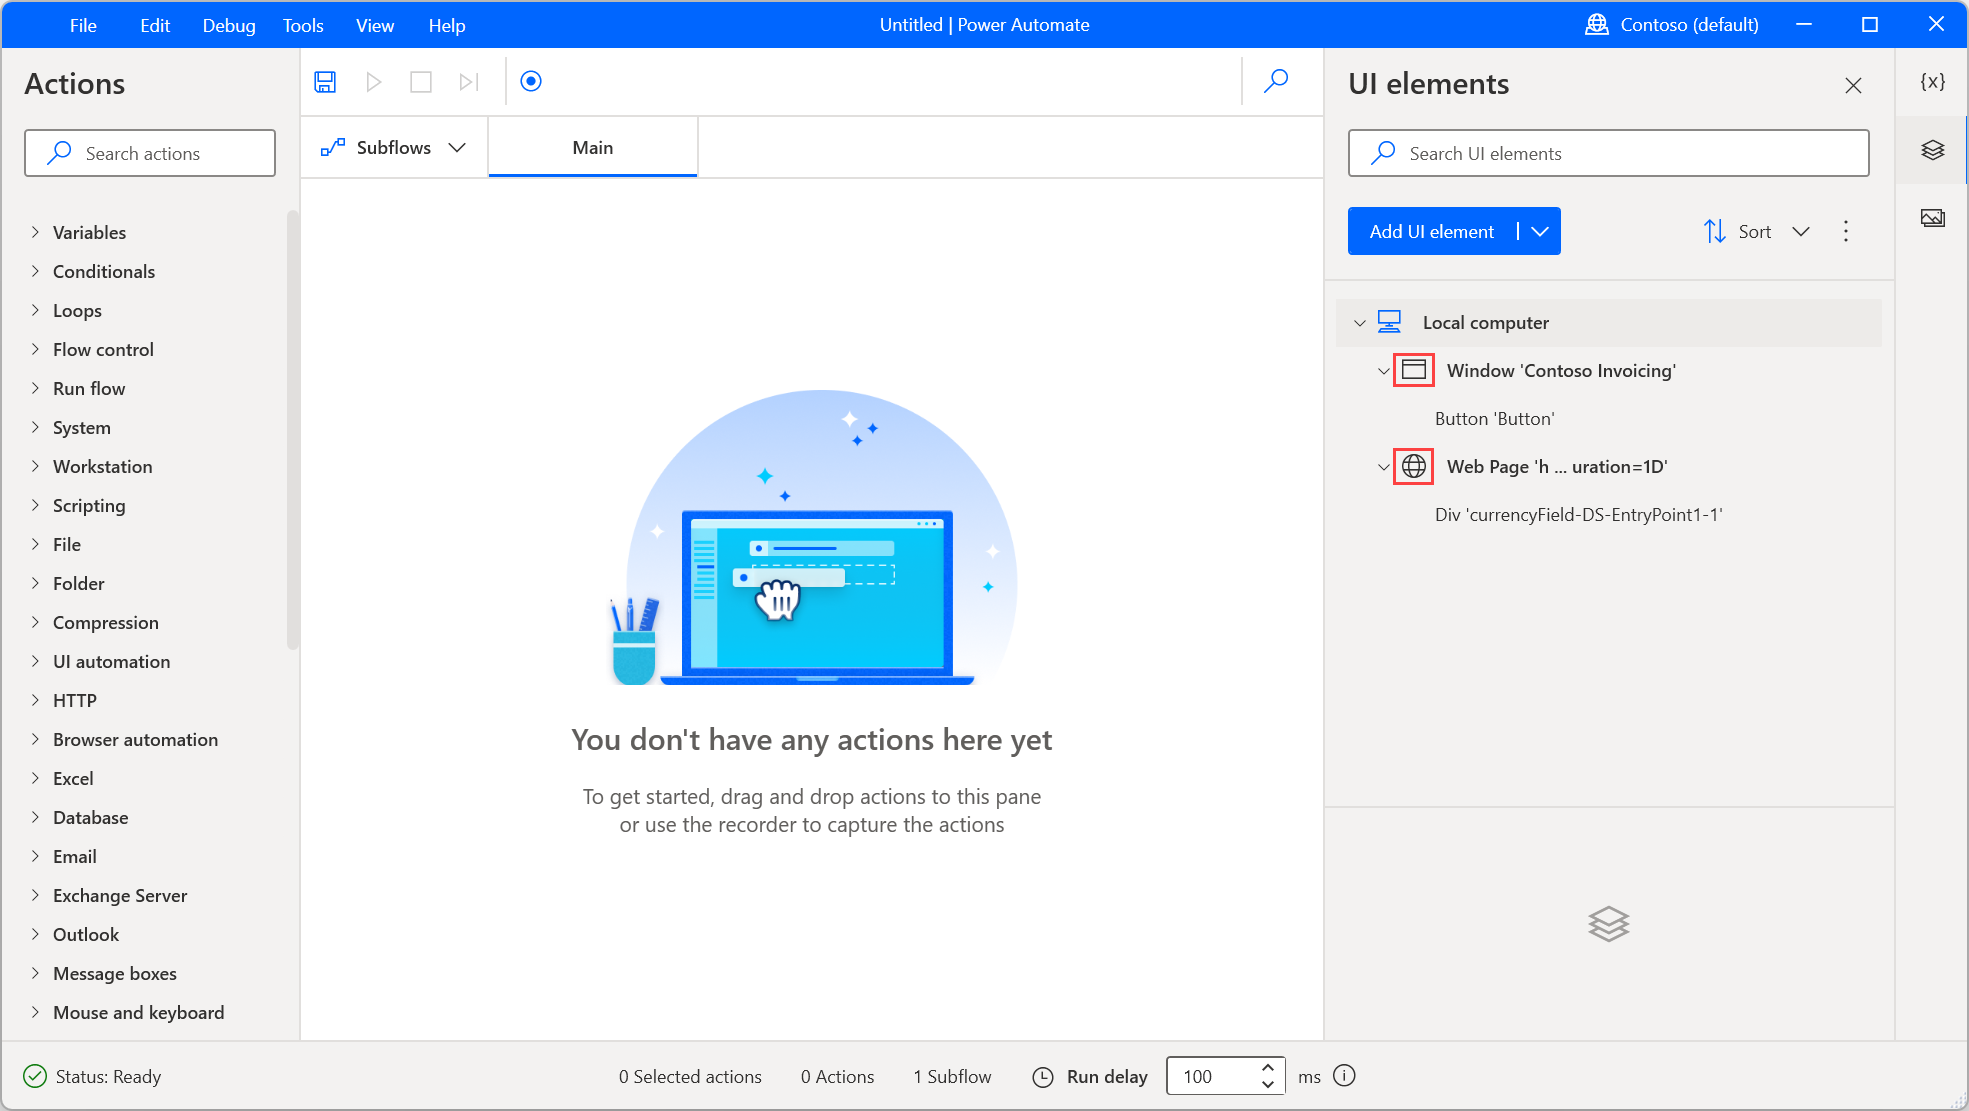
Task: Click the Save flow icon
Action: point(325,80)
